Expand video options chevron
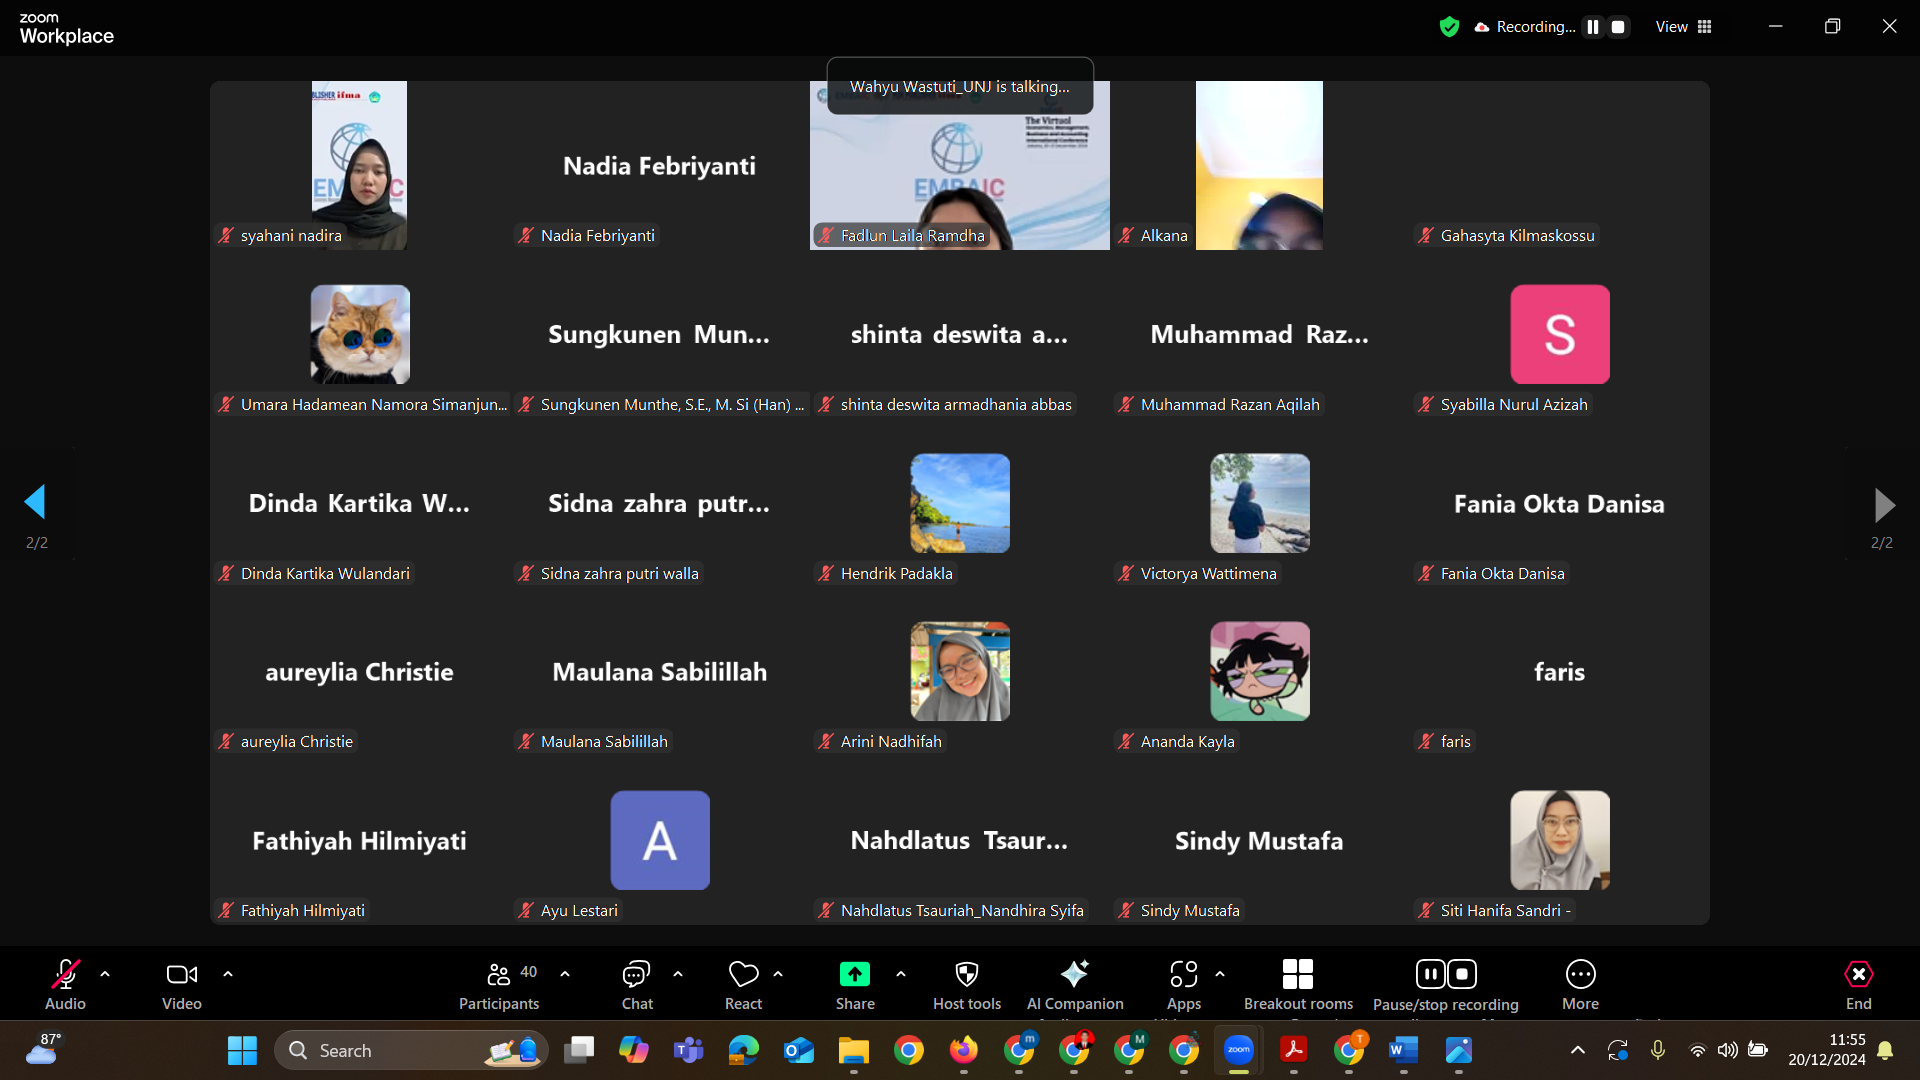This screenshot has height=1080, width=1920. pyautogui.click(x=228, y=974)
